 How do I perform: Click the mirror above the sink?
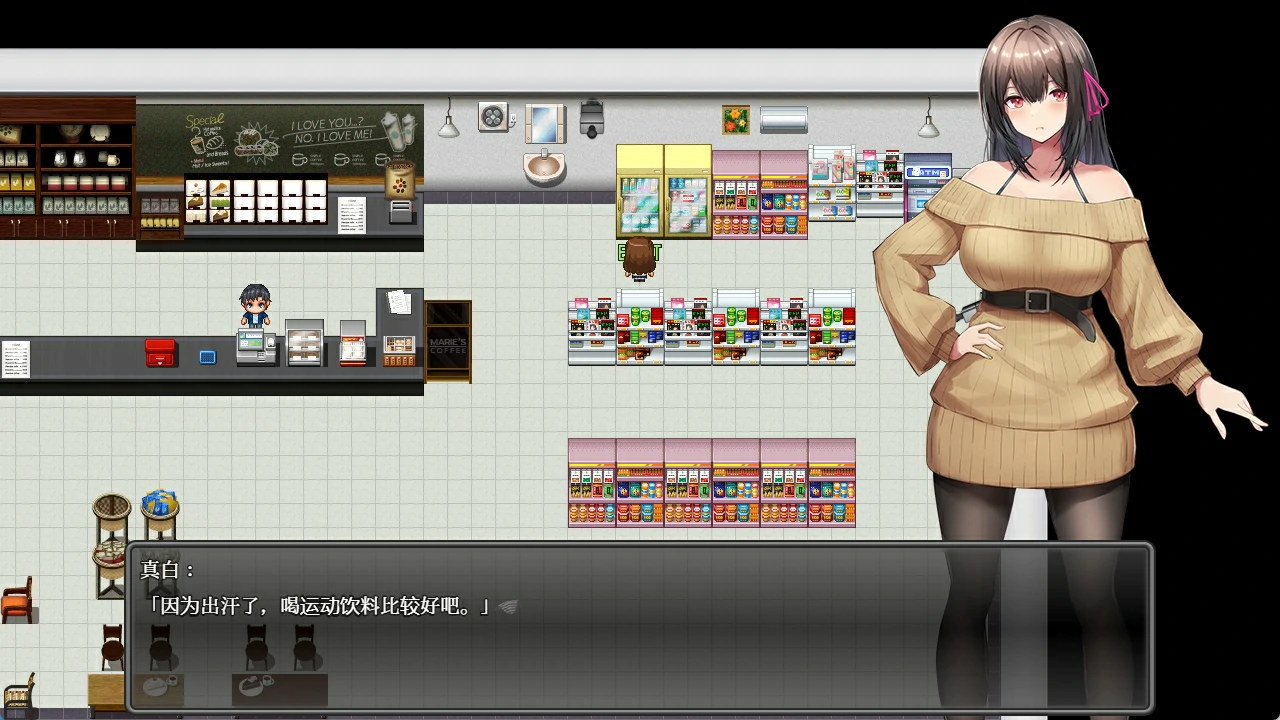click(x=545, y=123)
